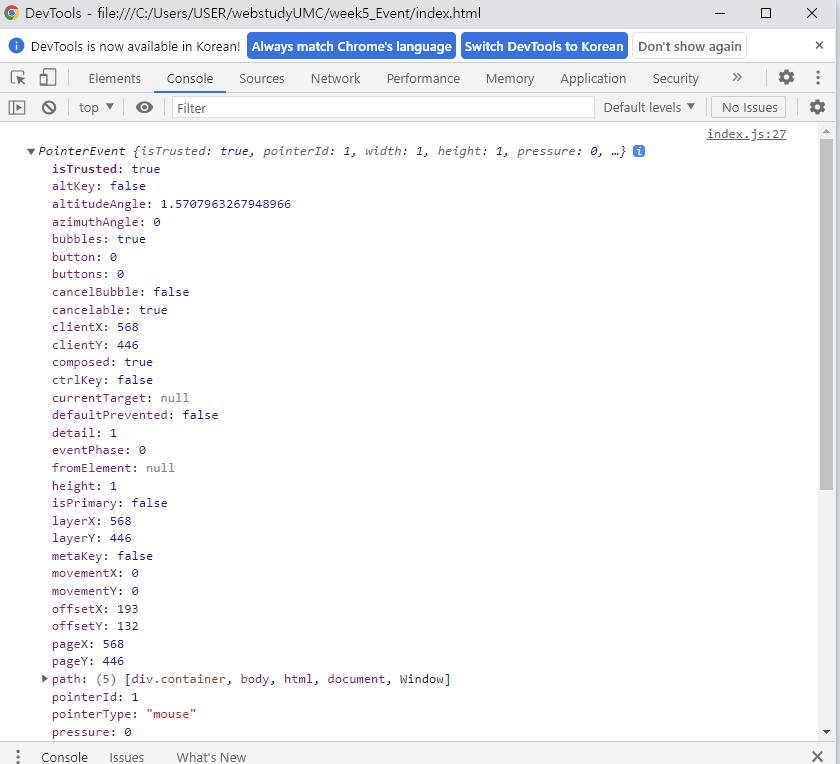Select the Performance tab
The image size is (840, 764).
tap(423, 78)
